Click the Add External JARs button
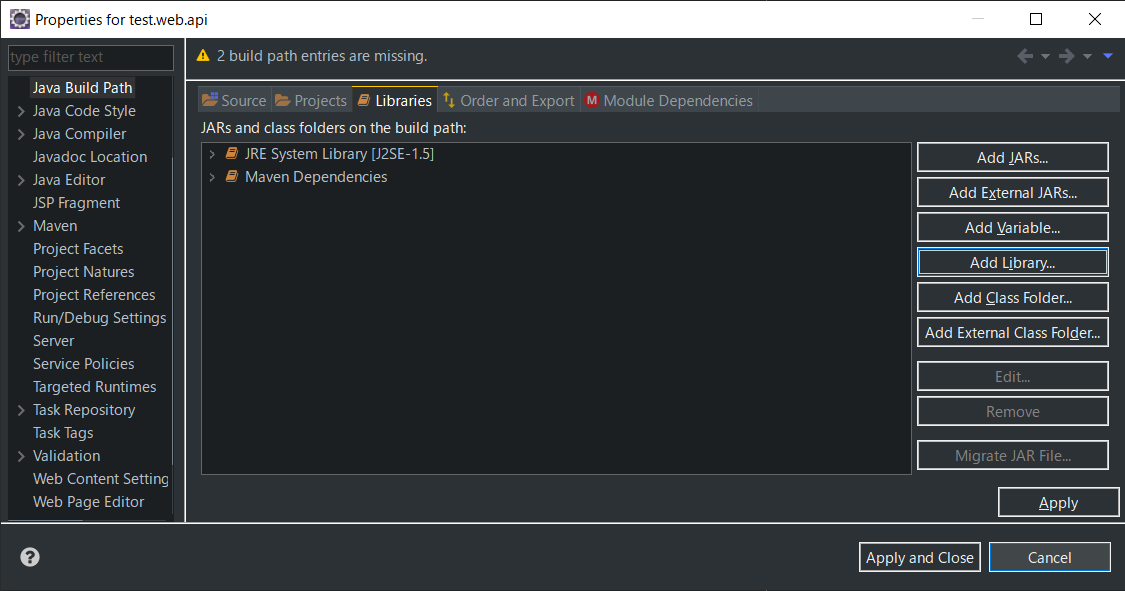The image size is (1125, 591). click(1012, 192)
